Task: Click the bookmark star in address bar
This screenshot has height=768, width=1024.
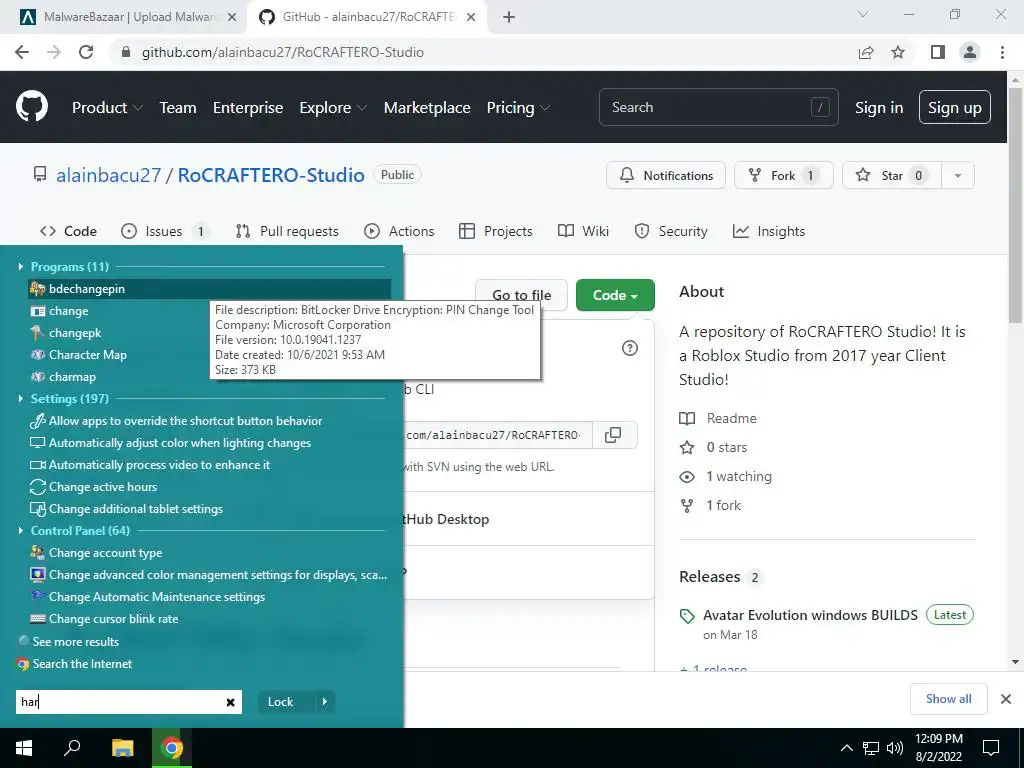Action: point(898,52)
